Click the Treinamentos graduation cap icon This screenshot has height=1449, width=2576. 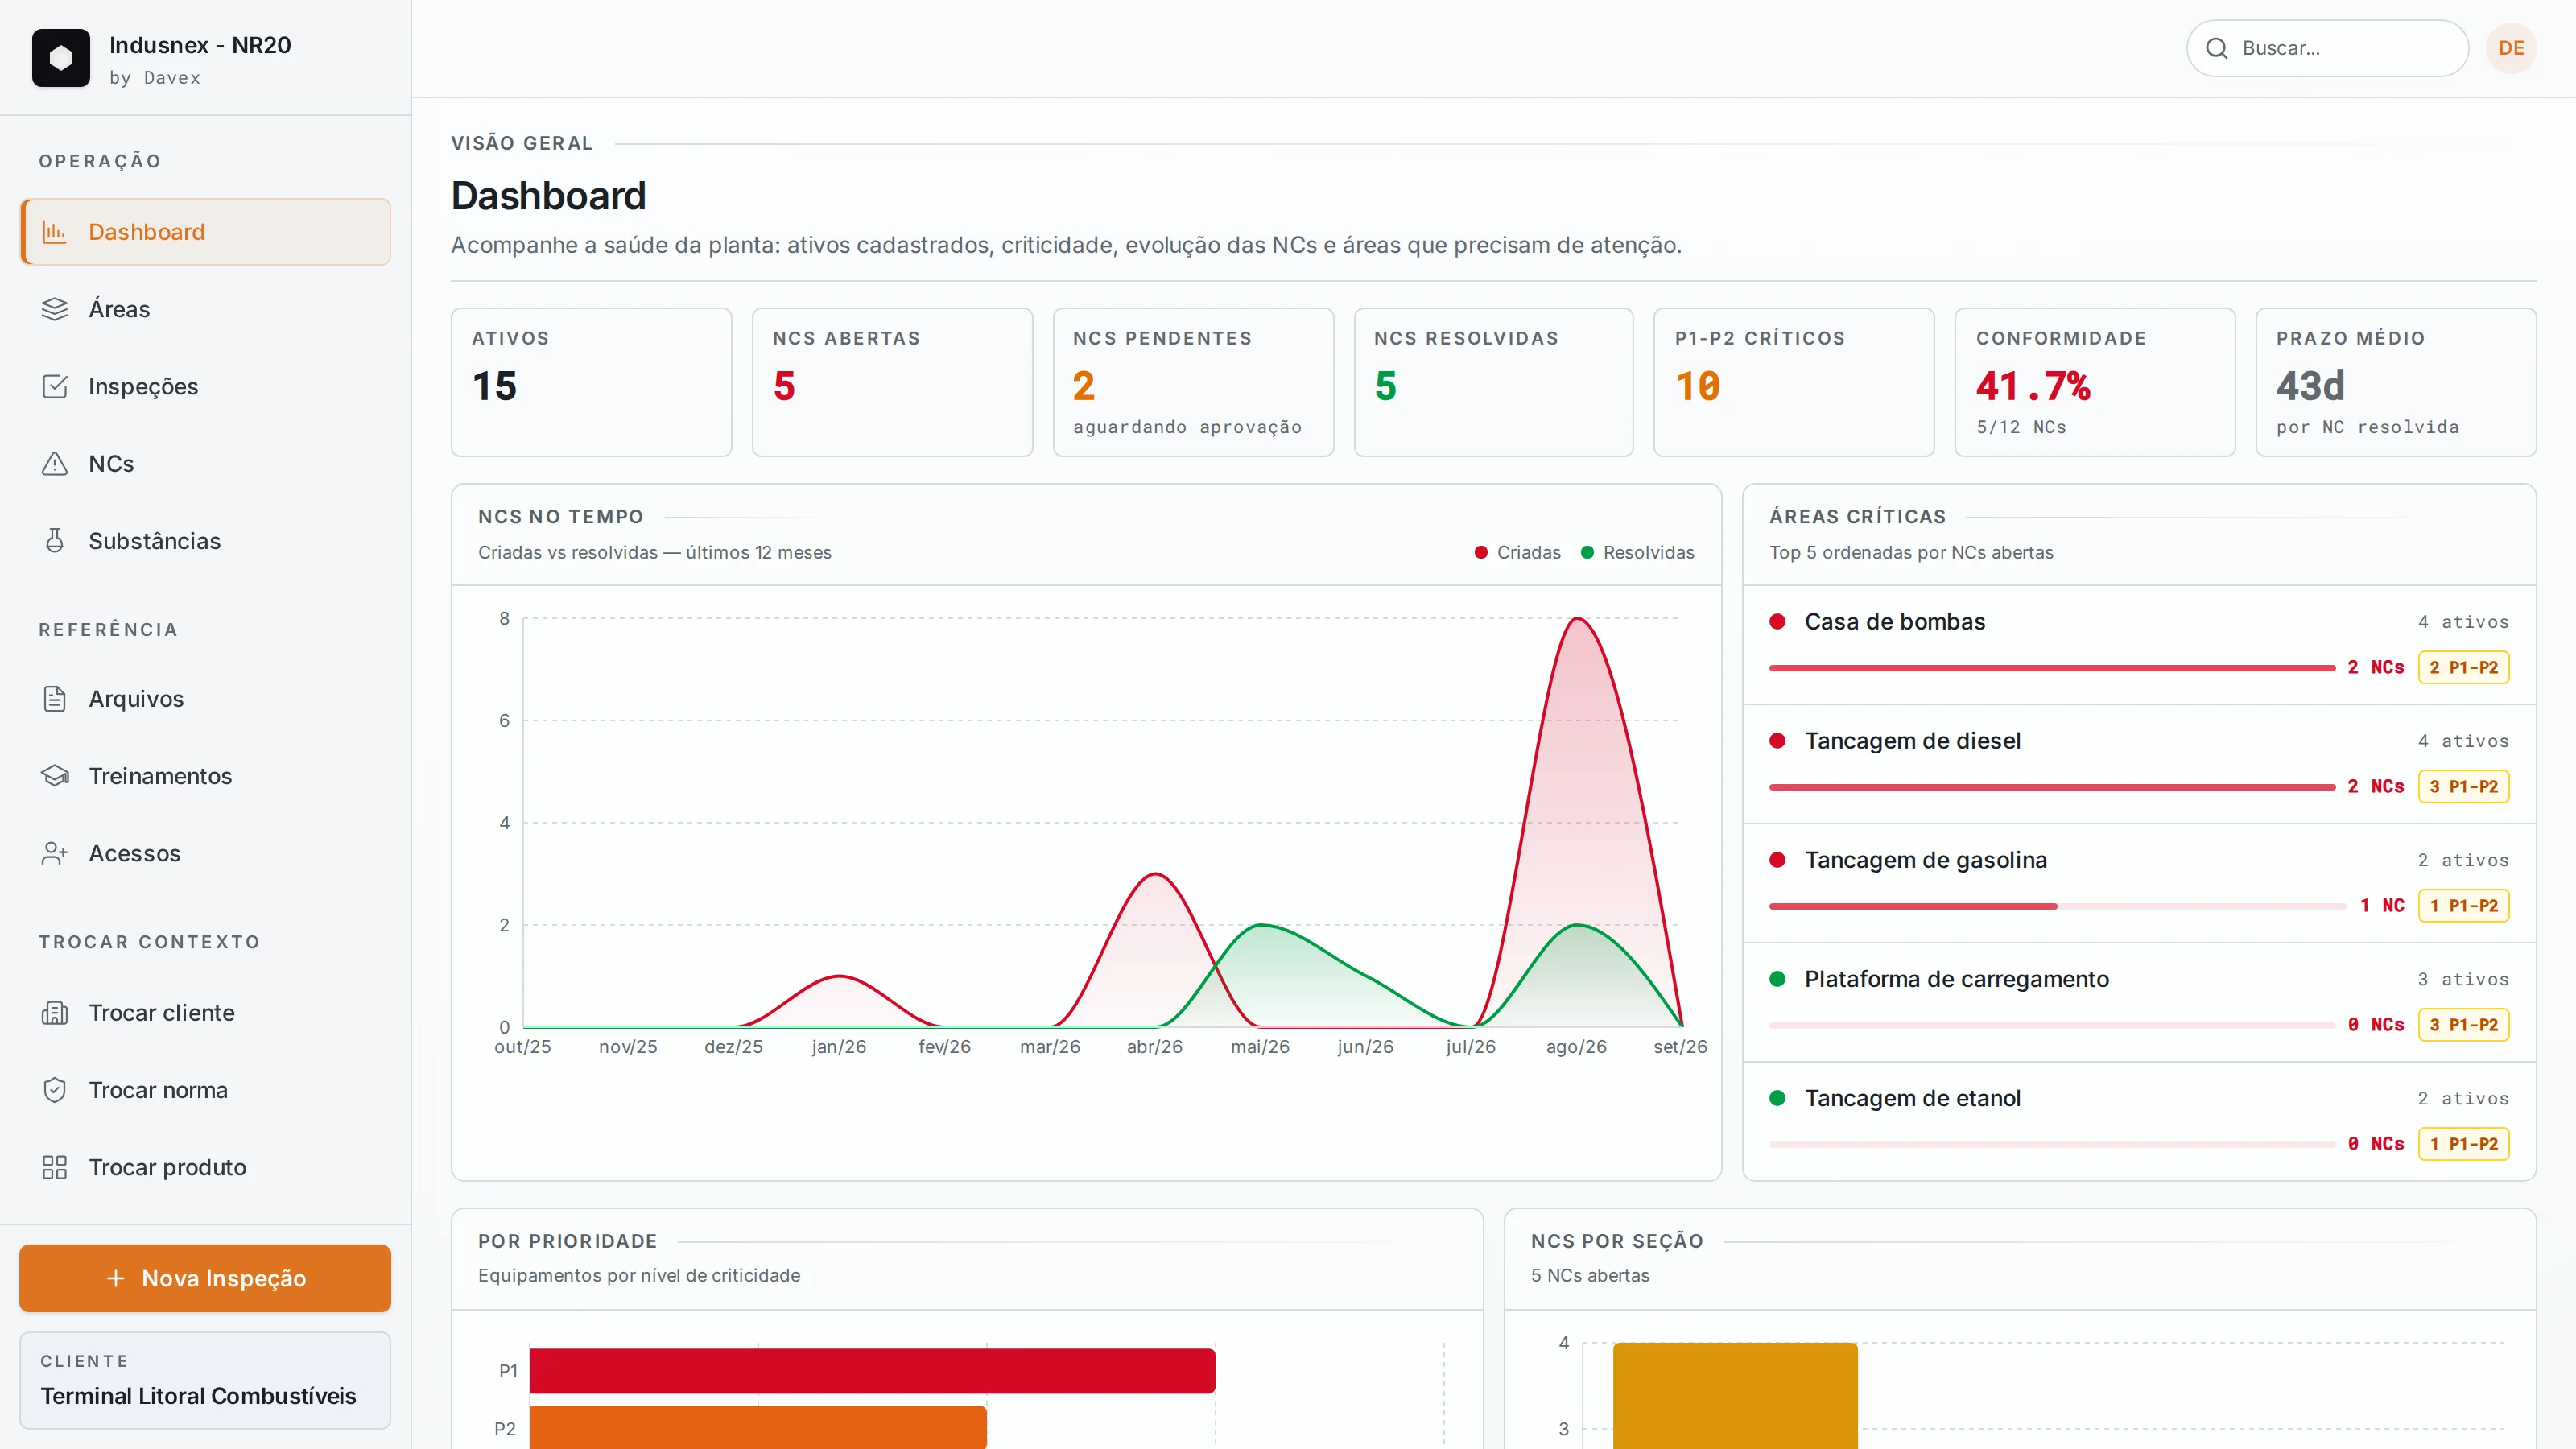(54, 776)
